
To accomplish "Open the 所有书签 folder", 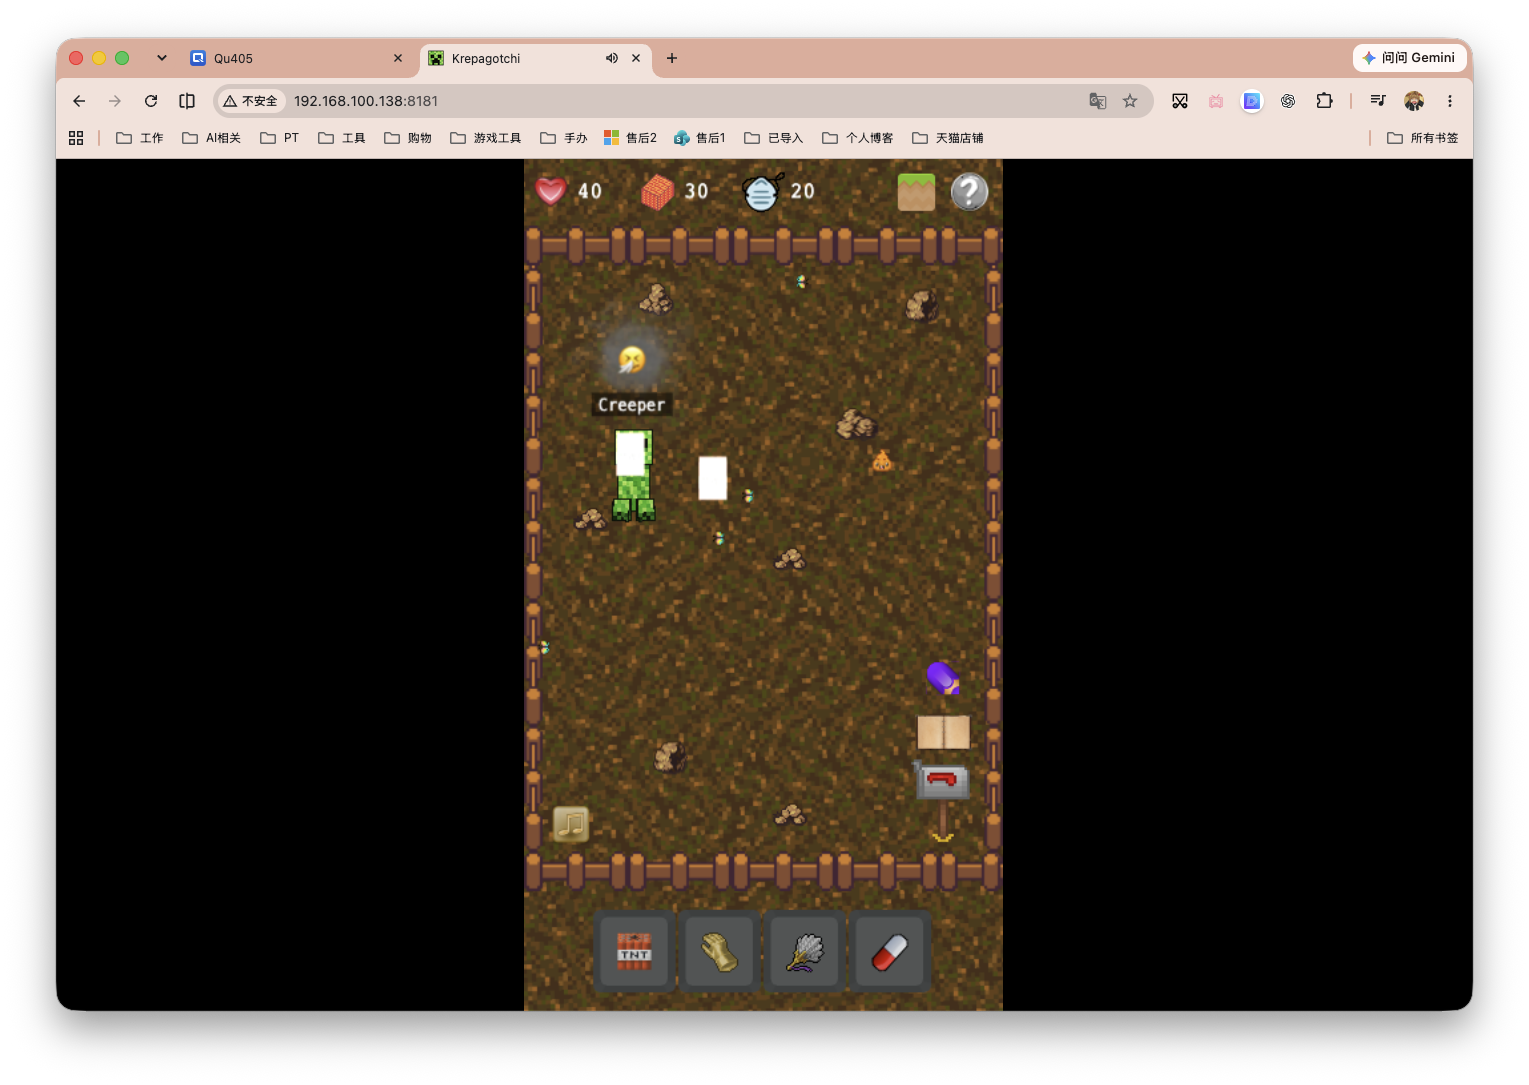I will (x=1423, y=138).
